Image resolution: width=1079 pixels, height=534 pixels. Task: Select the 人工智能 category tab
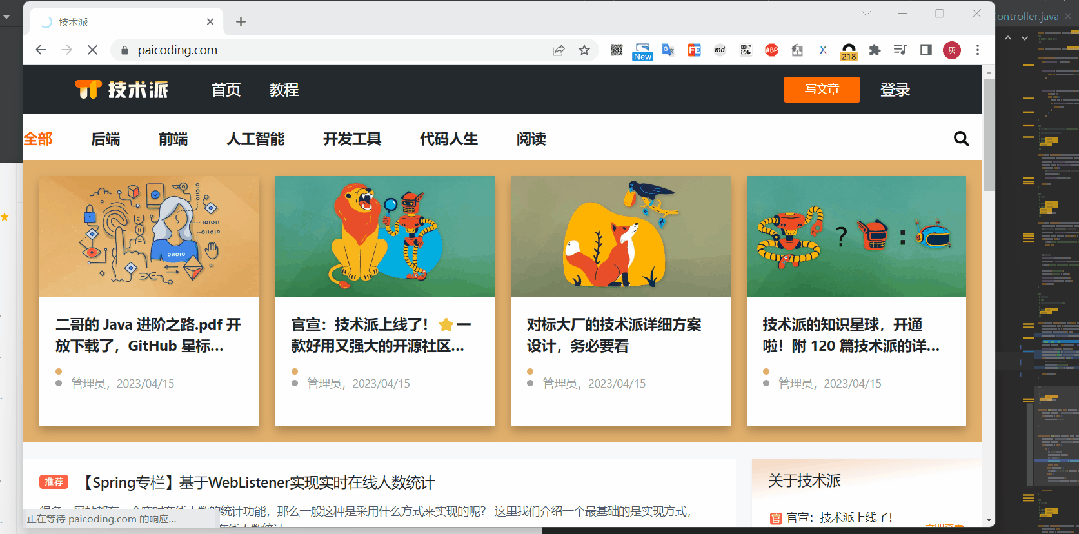tap(255, 139)
